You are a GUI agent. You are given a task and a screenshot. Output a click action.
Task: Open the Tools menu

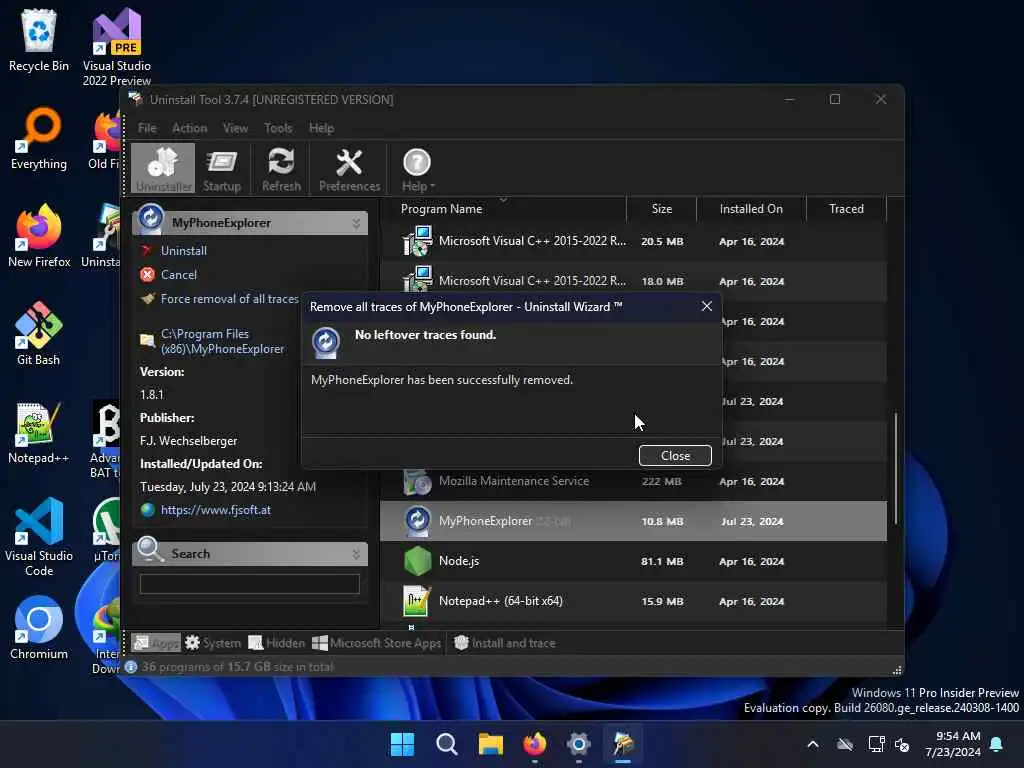point(278,128)
